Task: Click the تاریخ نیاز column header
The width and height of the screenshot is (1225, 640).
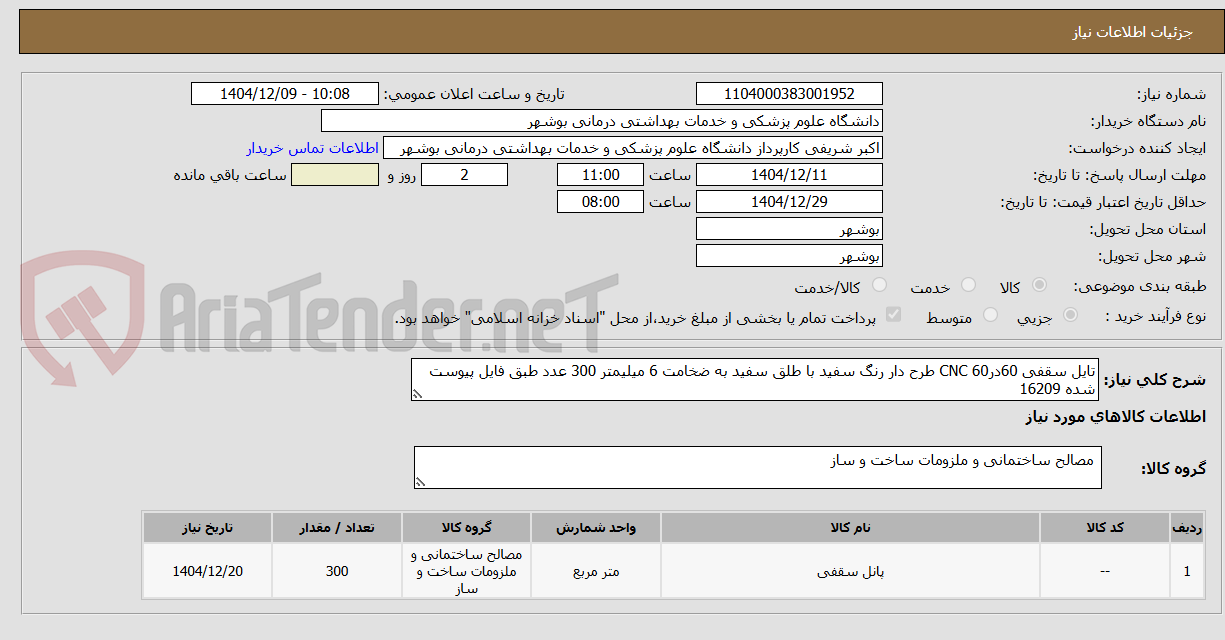Action: tap(208, 527)
